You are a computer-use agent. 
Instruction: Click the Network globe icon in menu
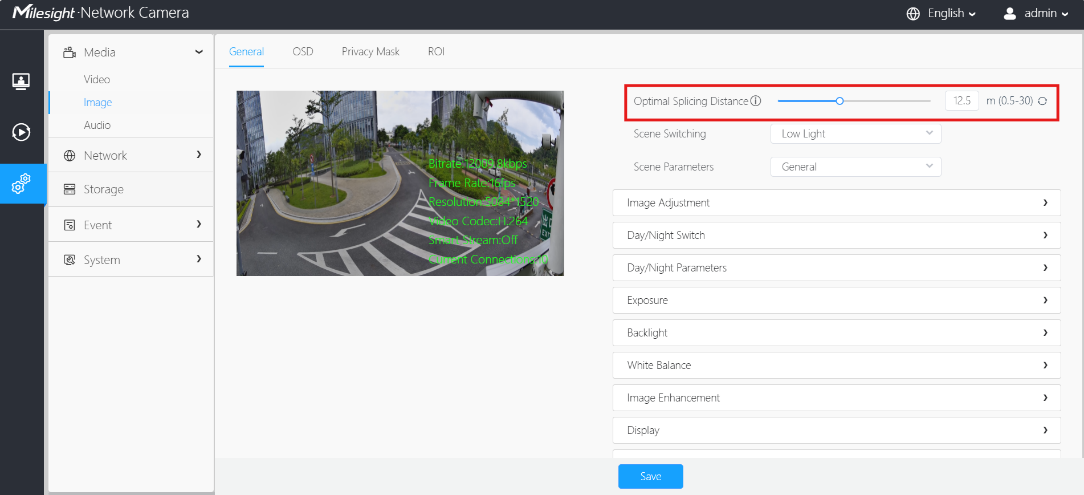69,156
